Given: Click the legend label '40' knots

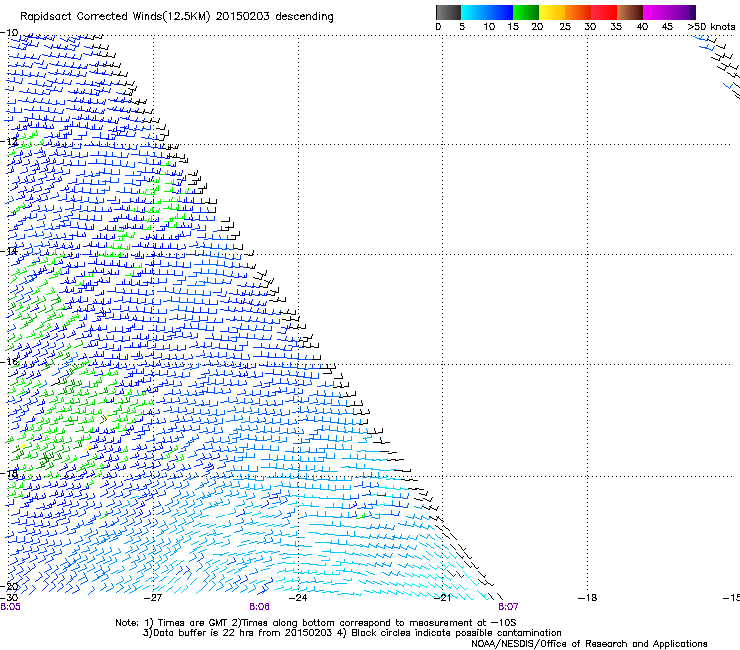Looking at the screenshot, I should [x=642, y=27].
